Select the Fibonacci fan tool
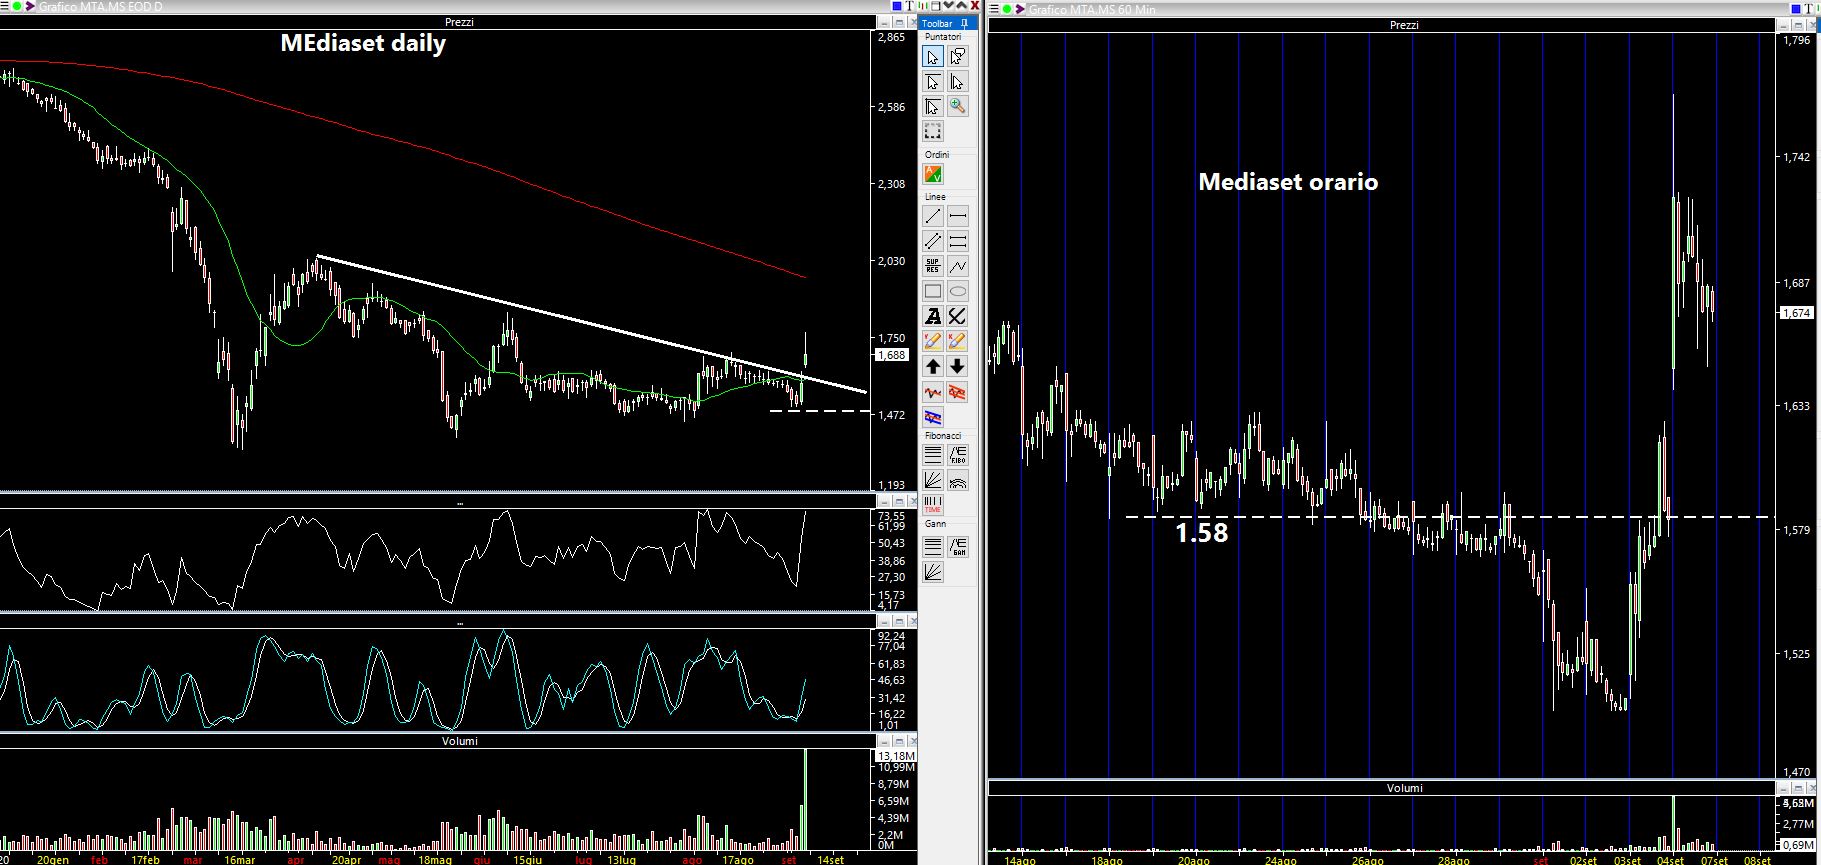 [x=932, y=480]
